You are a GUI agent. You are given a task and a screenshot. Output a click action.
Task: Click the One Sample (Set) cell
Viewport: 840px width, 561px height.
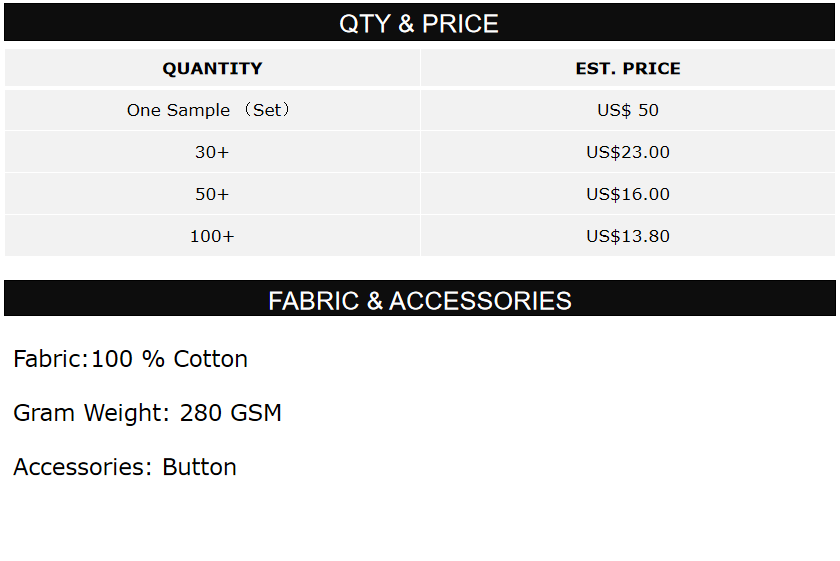coord(209,110)
